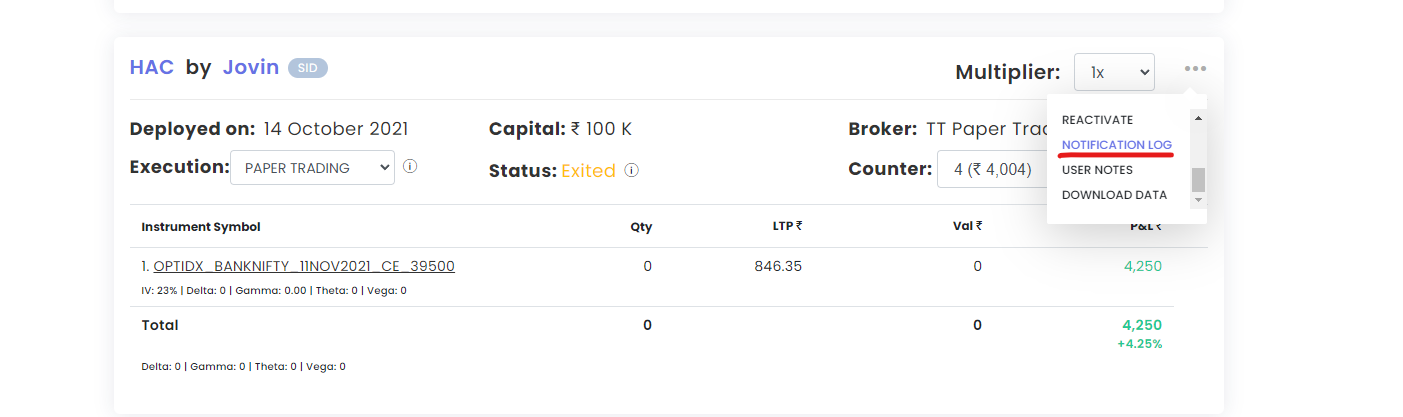Open the HAC strategy link

coord(152,67)
